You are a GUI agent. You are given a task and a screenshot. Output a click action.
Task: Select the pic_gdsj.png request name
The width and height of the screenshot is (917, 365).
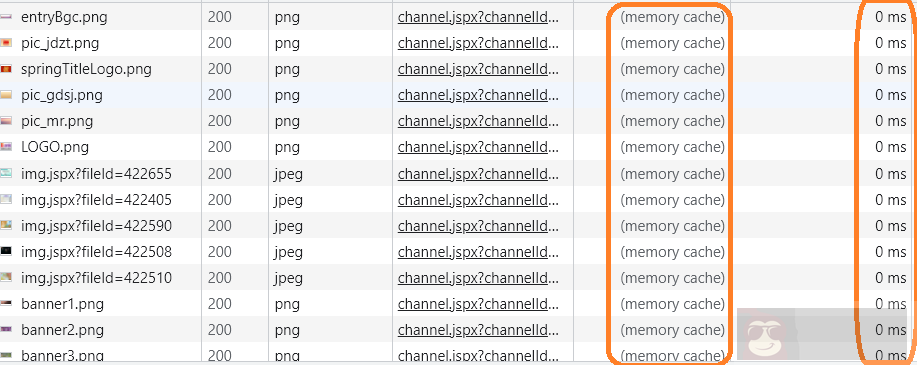pos(62,95)
